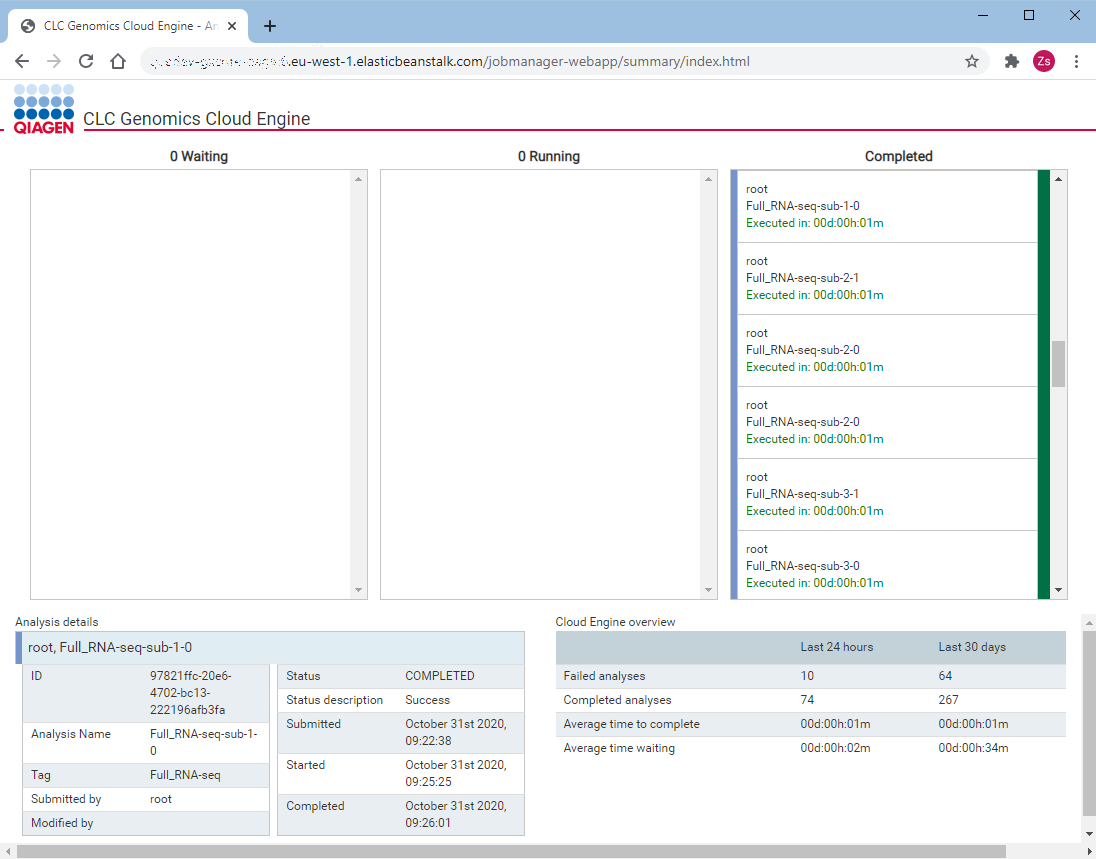Click the Tag value Full_RNA-seq
The width and height of the screenshot is (1096, 859).
[185, 775]
